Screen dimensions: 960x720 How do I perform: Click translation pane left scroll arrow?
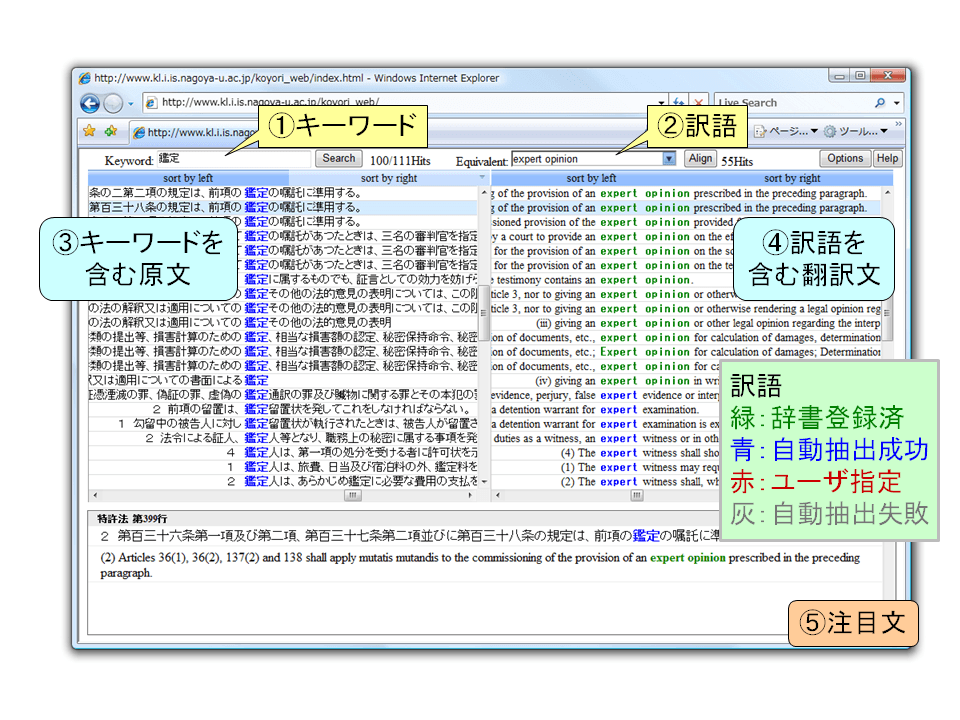pyautogui.click(x=497, y=495)
